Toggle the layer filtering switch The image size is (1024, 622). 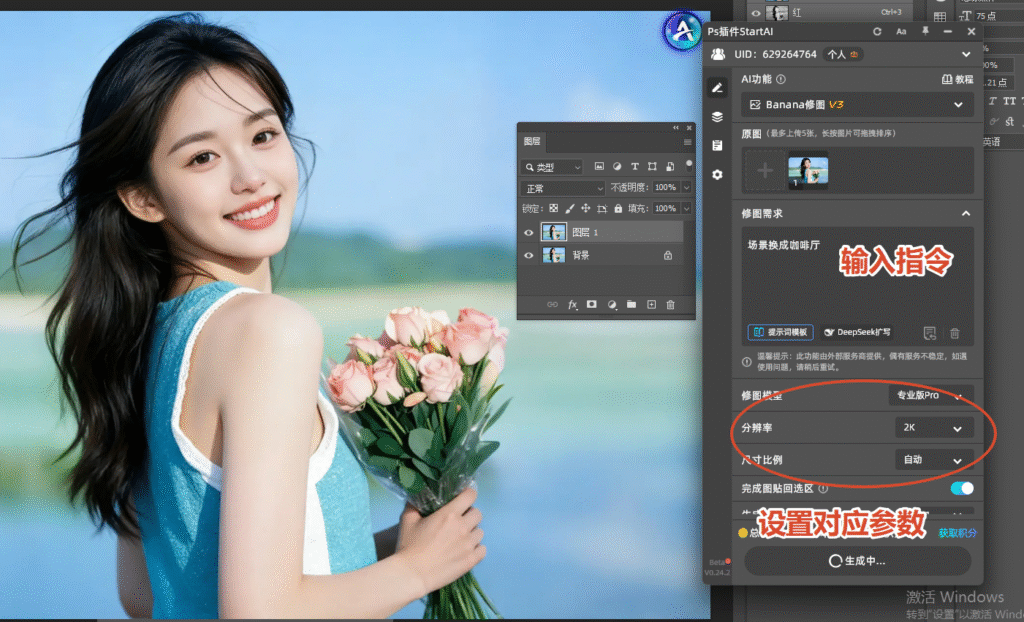pyautogui.click(x=688, y=164)
